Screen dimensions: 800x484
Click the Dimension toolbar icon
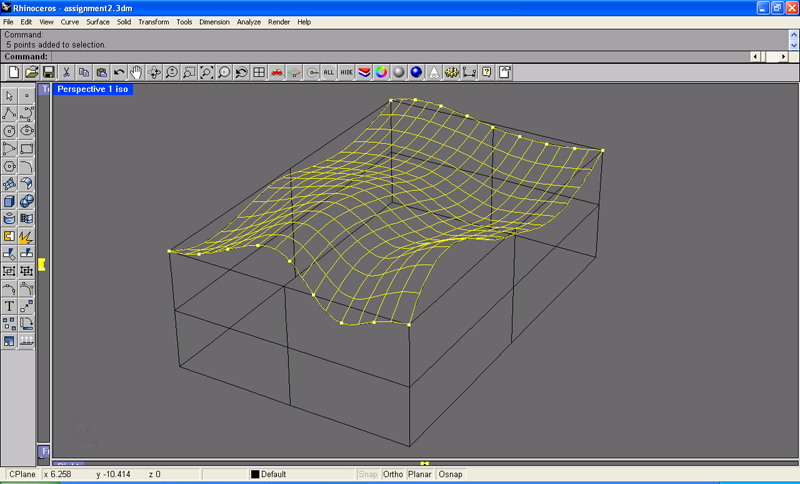pyautogui.click(x=469, y=72)
